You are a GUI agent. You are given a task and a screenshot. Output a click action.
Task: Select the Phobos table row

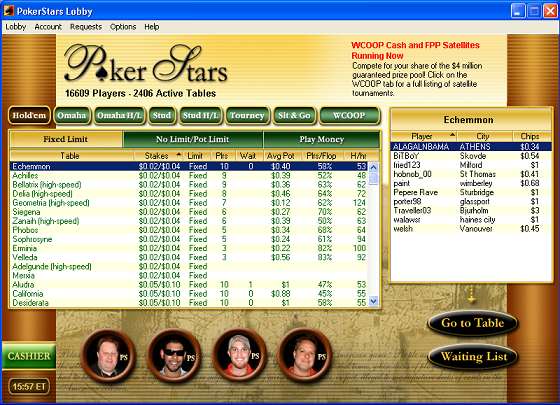click(x=189, y=230)
